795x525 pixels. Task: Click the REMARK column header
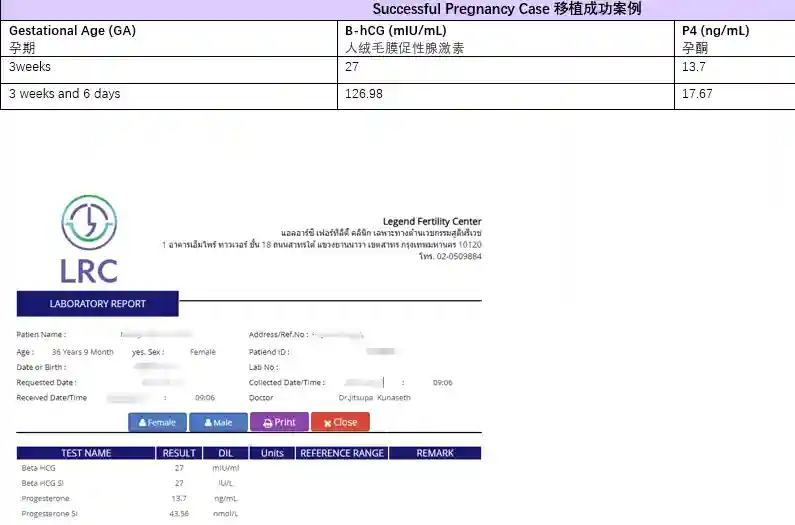[x=435, y=453]
